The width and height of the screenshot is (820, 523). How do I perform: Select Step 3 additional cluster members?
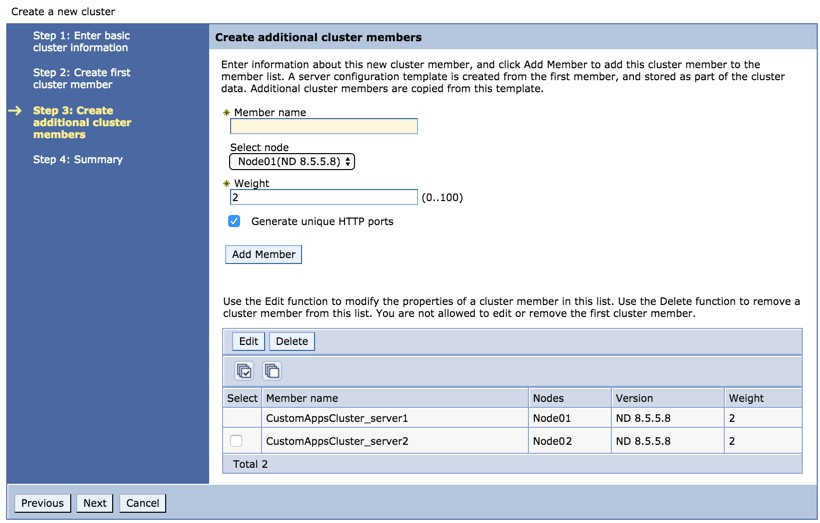(81, 122)
